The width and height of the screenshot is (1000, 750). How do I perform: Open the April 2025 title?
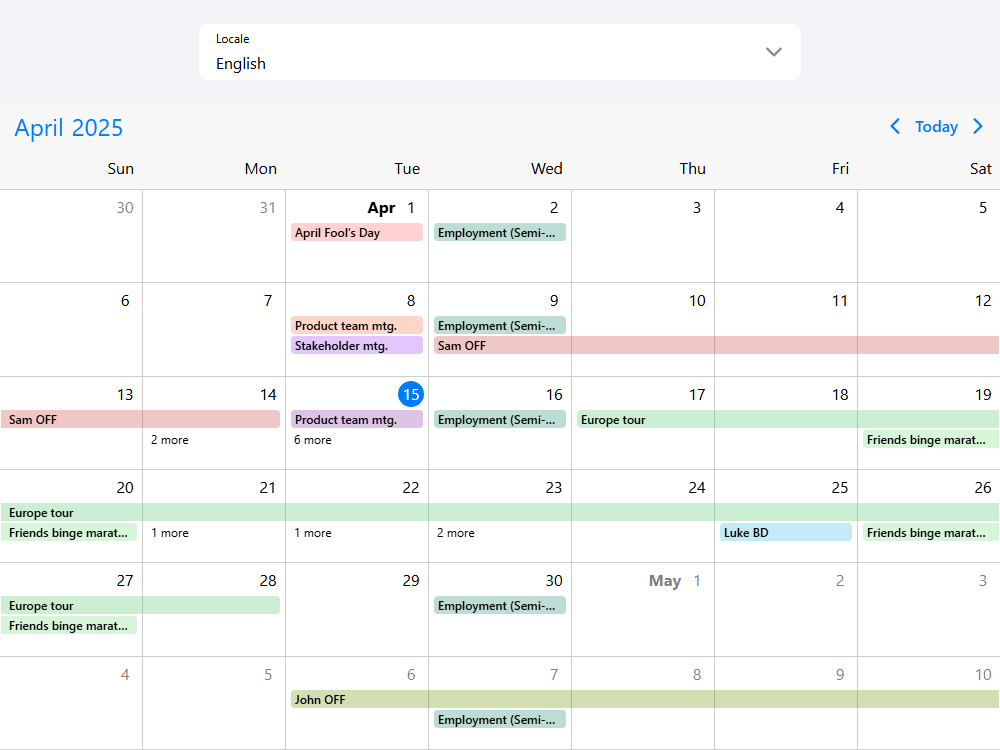[69, 128]
